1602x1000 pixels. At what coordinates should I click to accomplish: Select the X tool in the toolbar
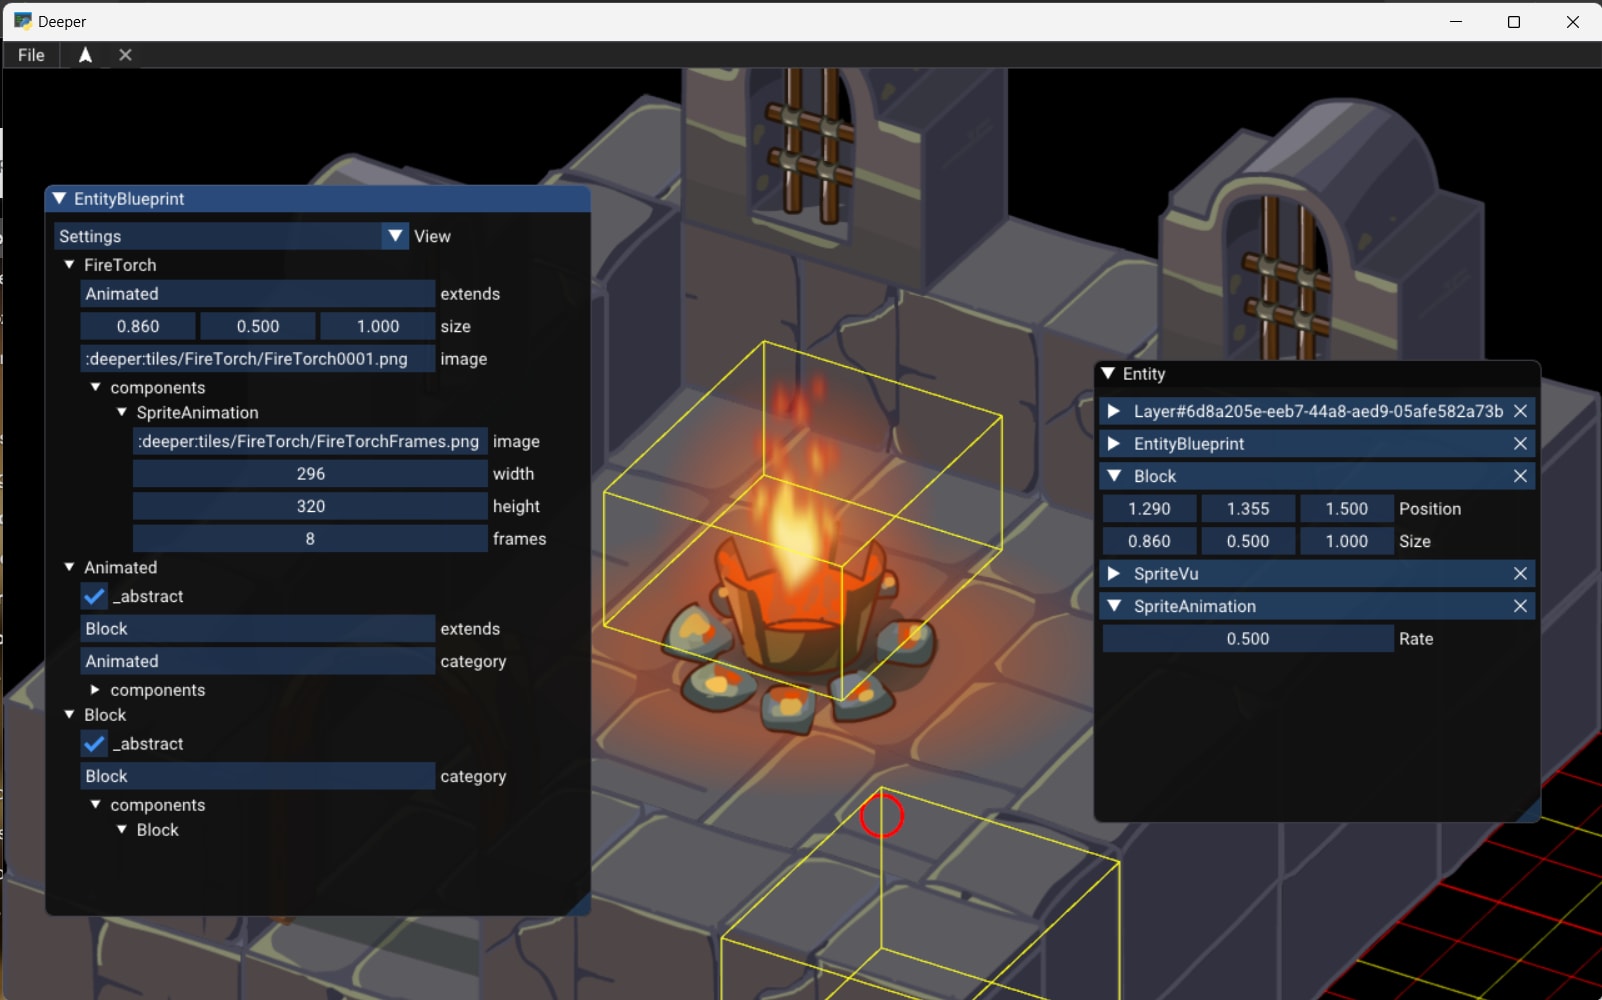coord(124,55)
